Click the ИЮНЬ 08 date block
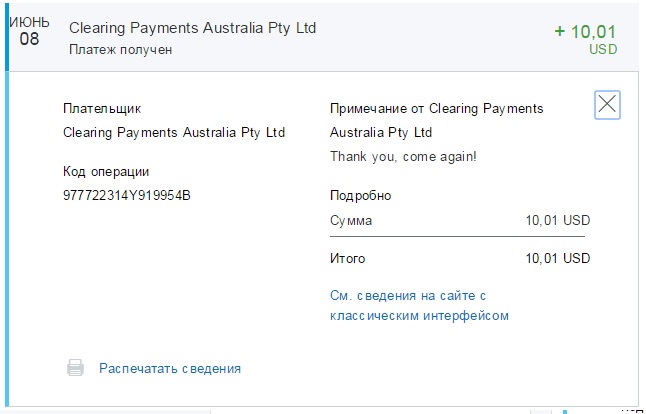Viewport: 646px width, 414px height. 29,32
